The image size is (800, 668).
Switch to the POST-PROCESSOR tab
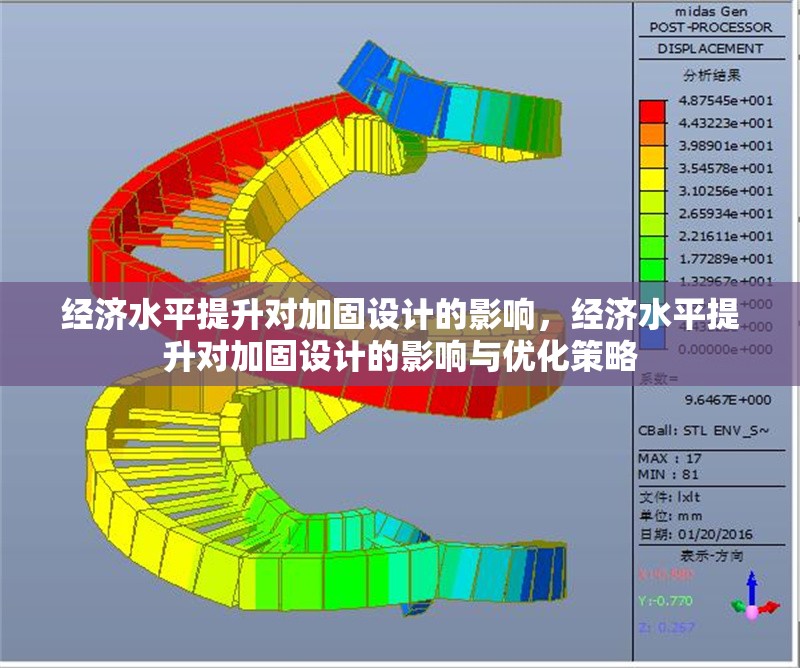(x=712, y=28)
